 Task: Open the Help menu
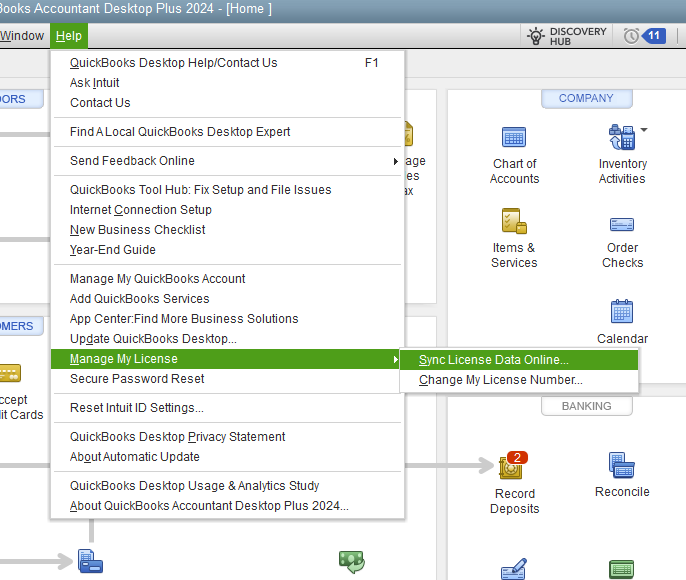click(x=69, y=36)
